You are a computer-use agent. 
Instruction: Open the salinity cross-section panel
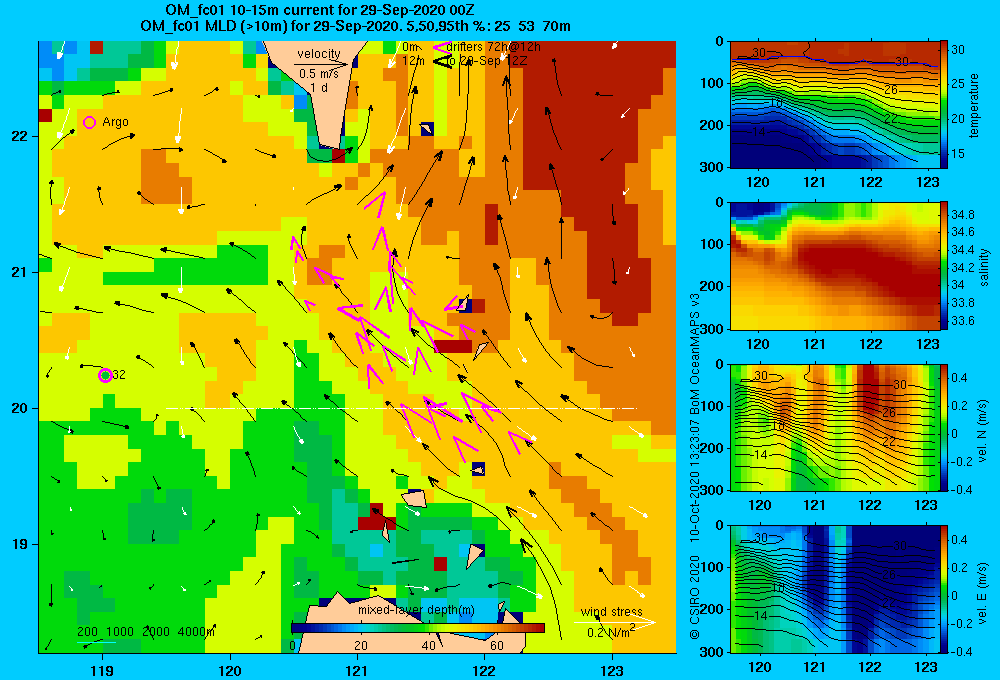834,266
